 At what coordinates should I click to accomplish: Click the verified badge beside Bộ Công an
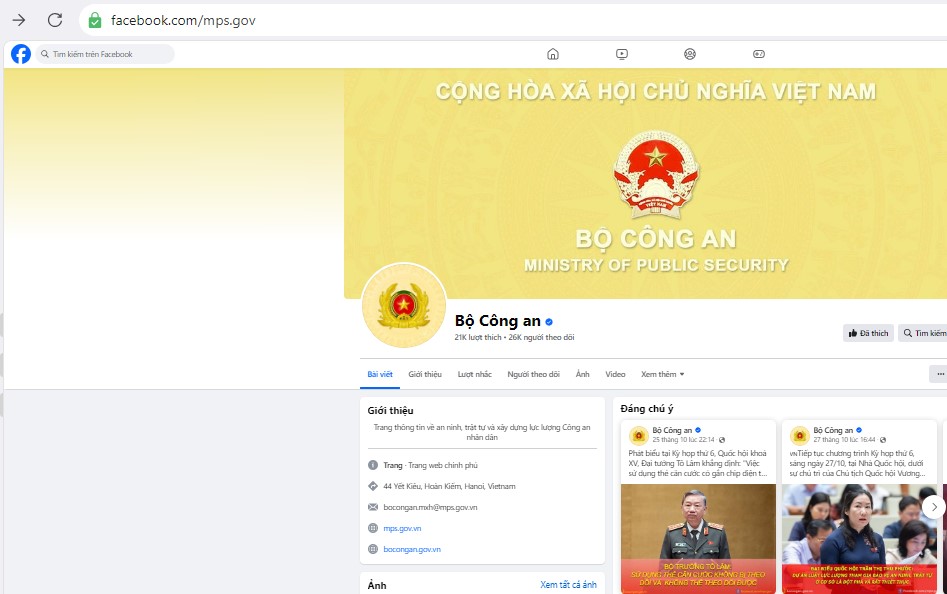click(x=549, y=322)
